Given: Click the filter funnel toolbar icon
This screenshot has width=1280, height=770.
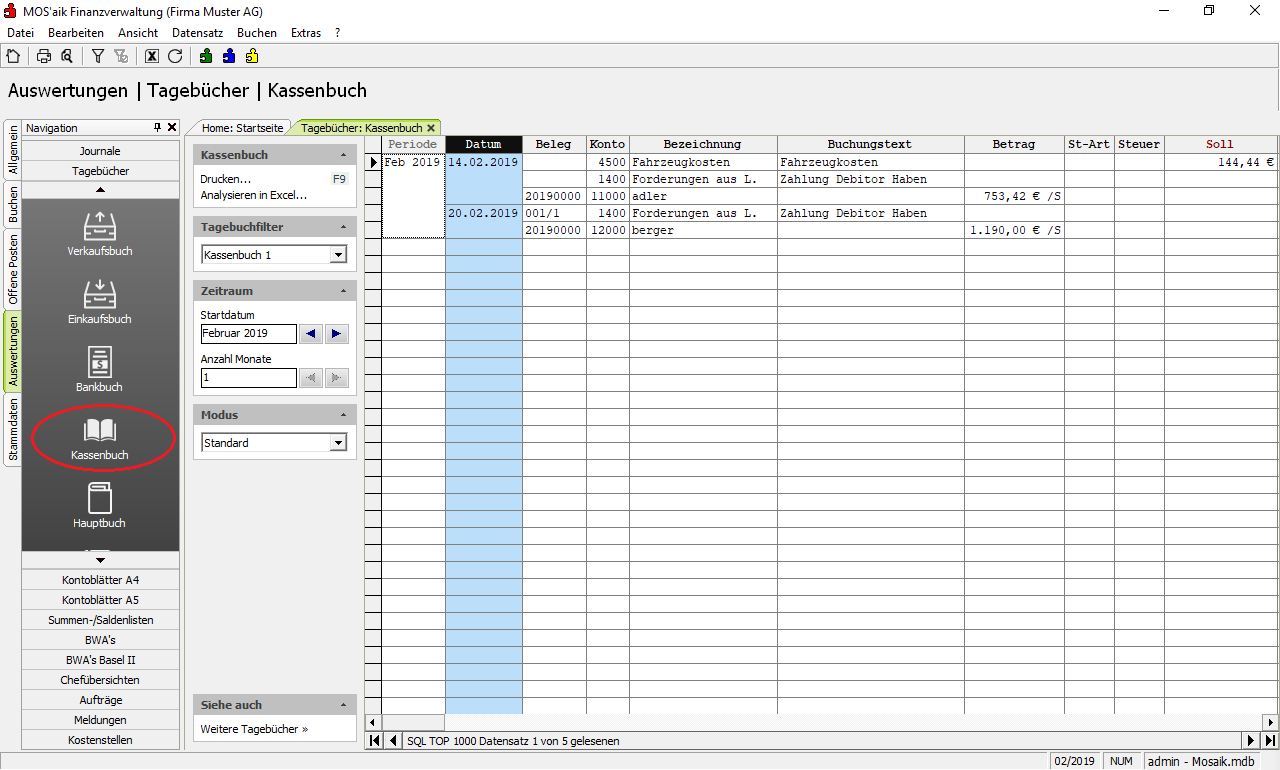Looking at the screenshot, I should pyautogui.click(x=98, y=56).
